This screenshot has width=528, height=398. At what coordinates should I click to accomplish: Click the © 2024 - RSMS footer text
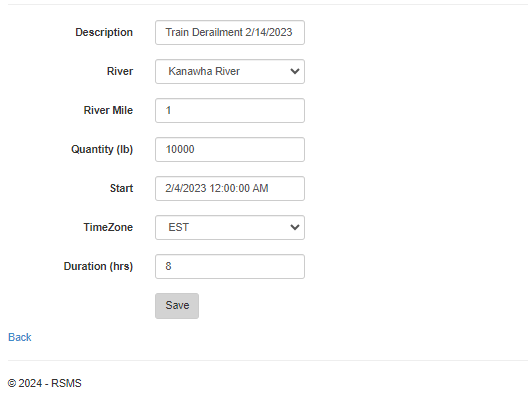44,383
